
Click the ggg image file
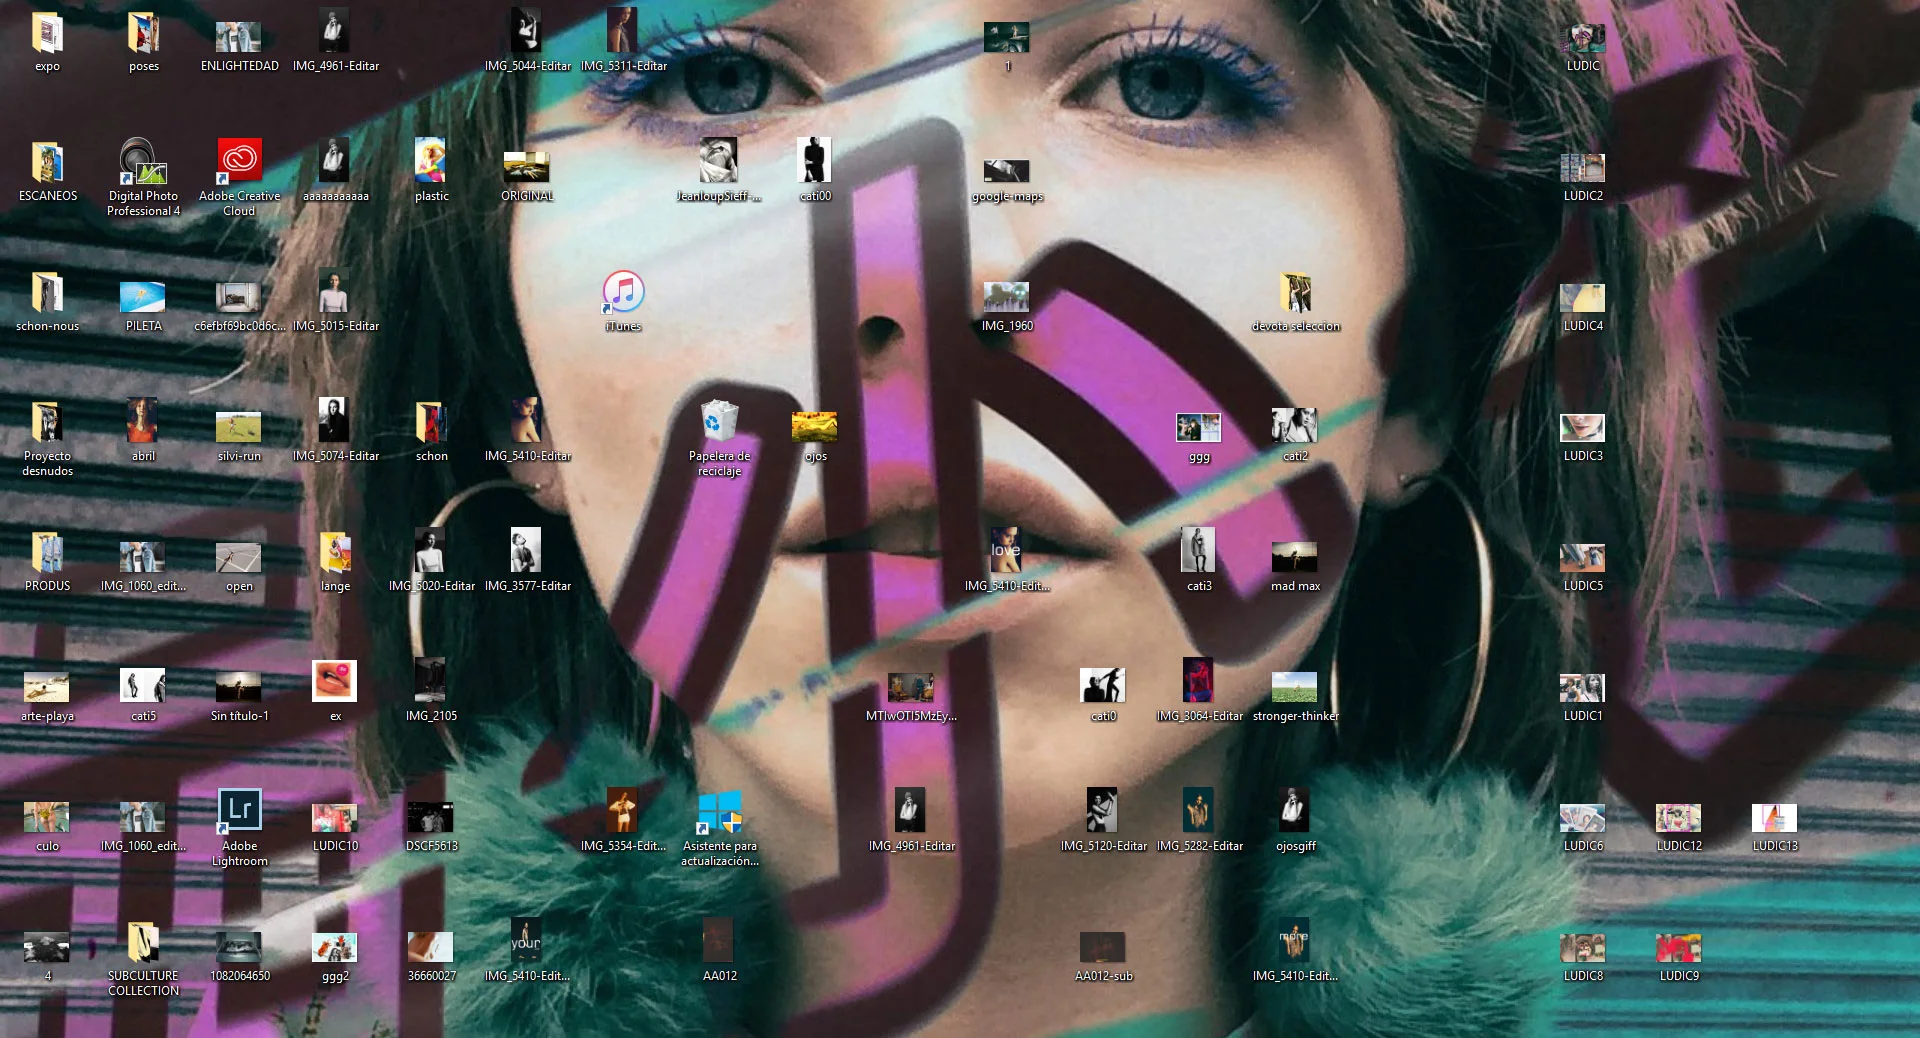point(1199,427)
